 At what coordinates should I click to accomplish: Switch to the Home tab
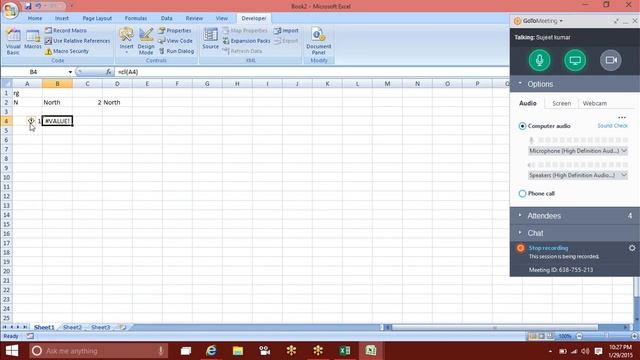35,18
